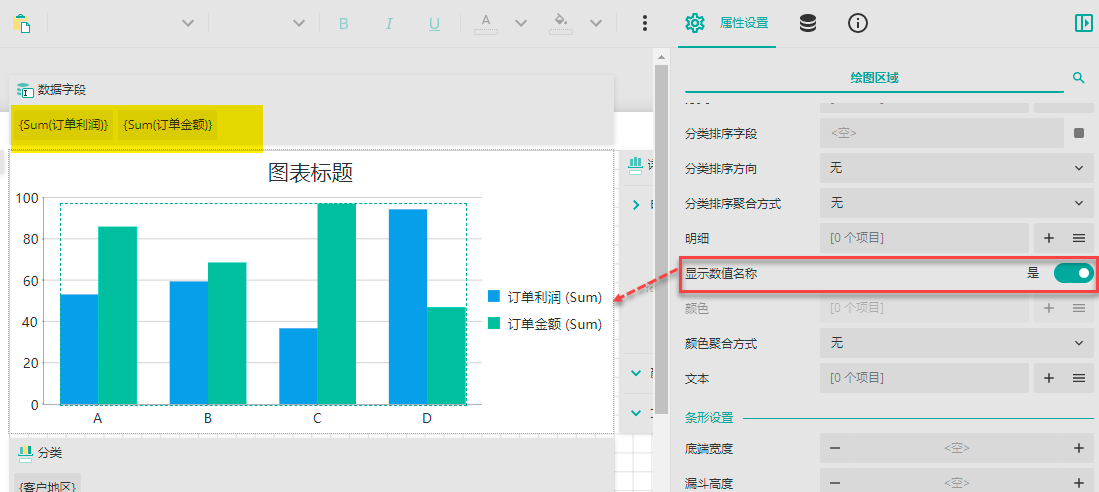Viewport: 1099px width, 492px height.
Task: Add a new 明细 item
Action: 1049,238
